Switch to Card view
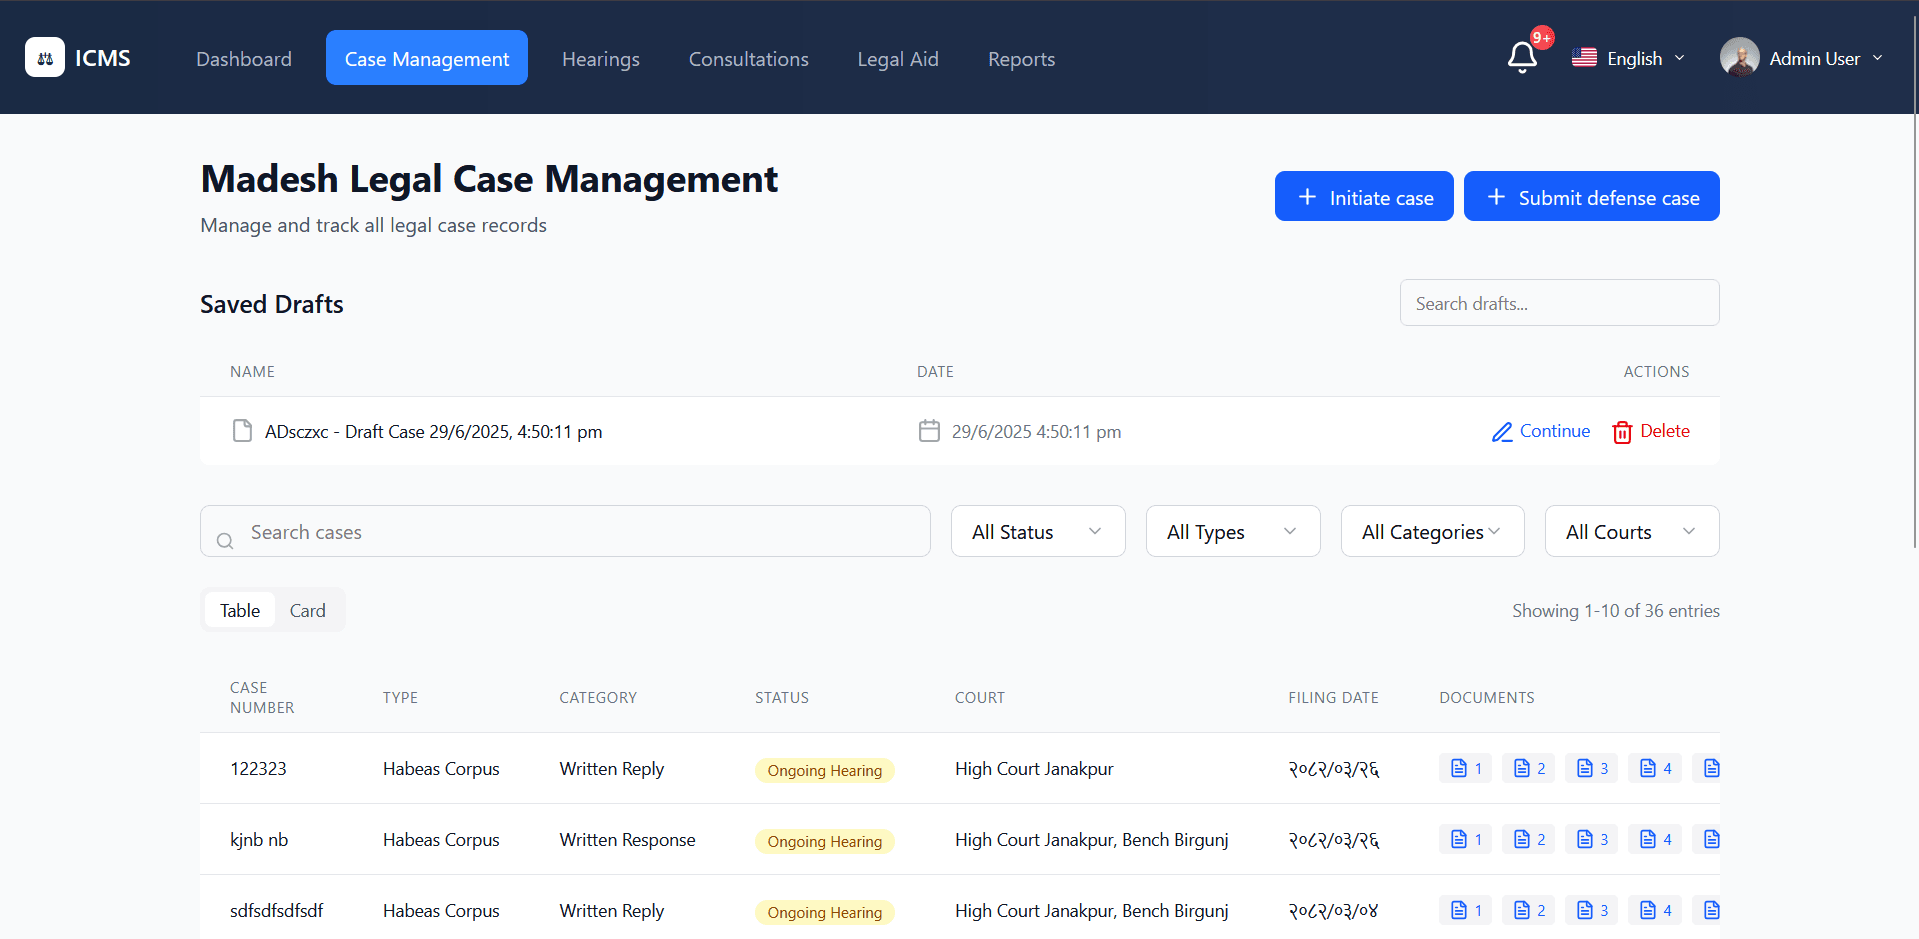The width and height of the screenshot is (1919, 939). 307,610
